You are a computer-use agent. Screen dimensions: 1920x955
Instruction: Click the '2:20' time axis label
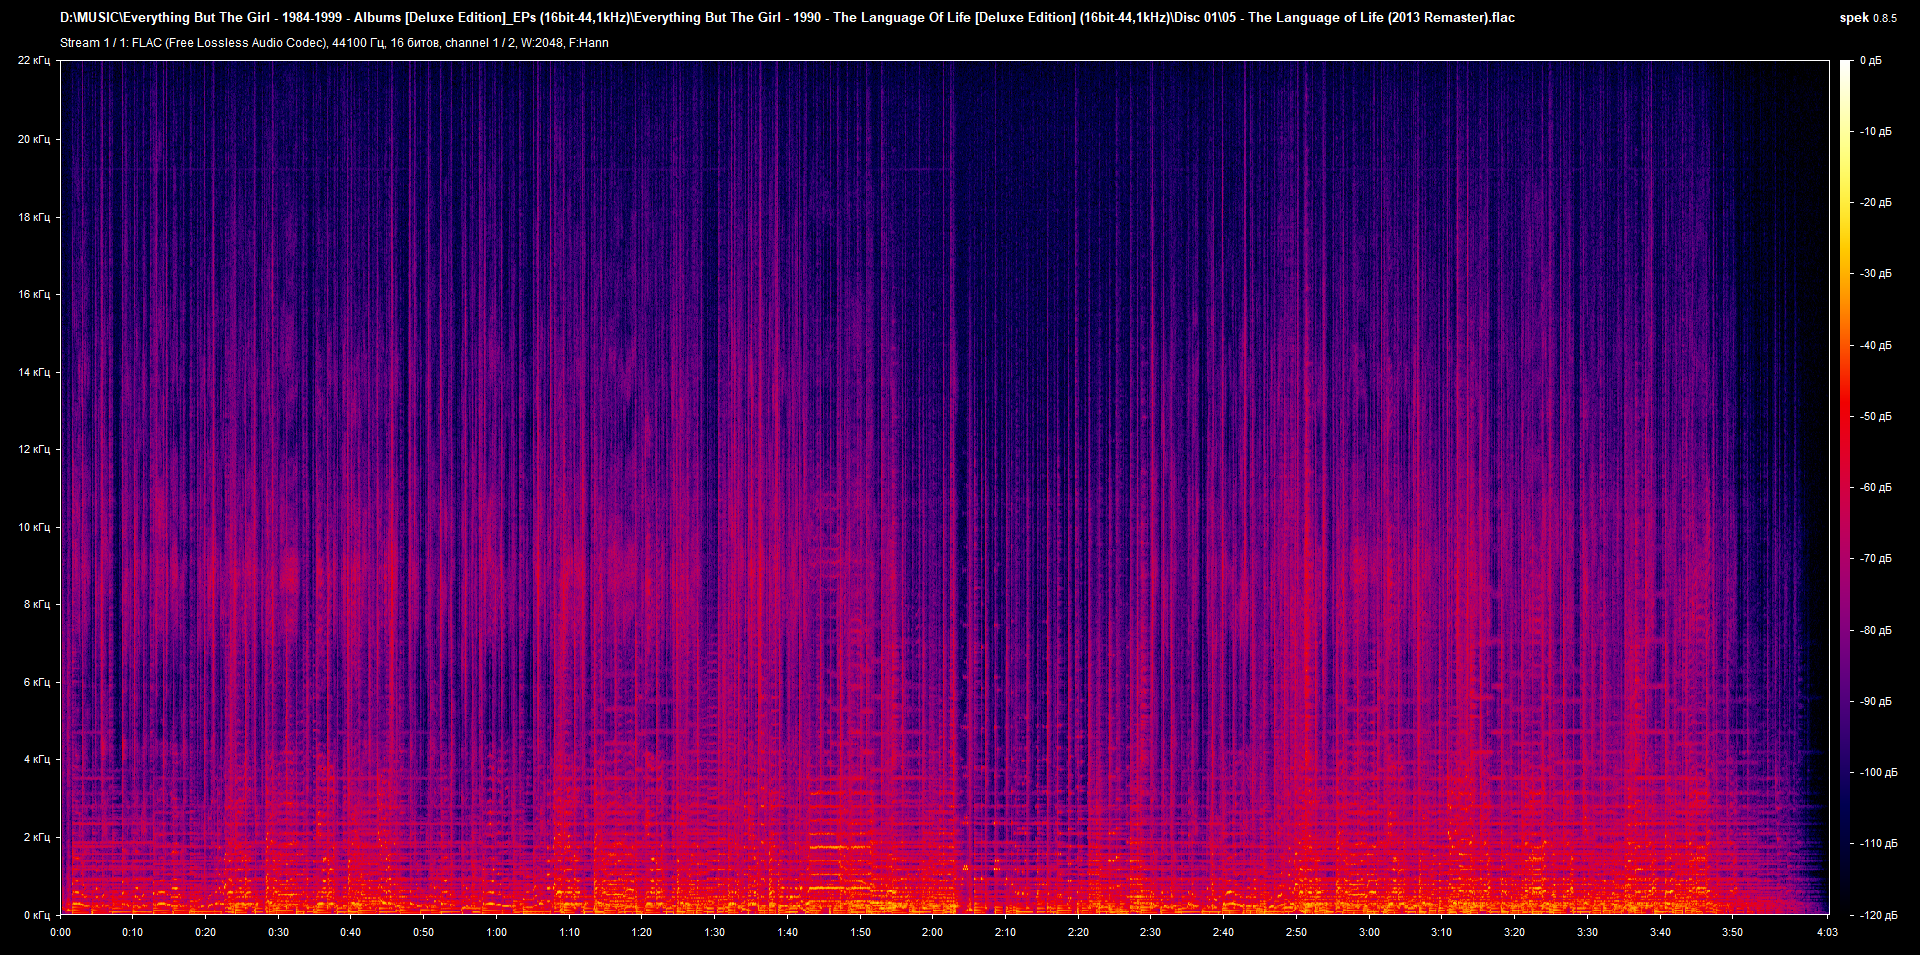point(1078,932)
